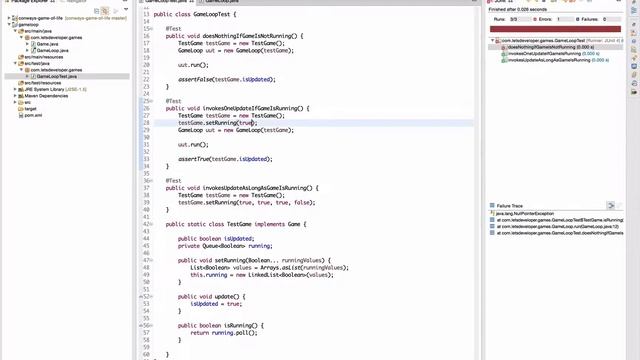Click the testGame.setRunning(true, true, true, false) line
This screenshot has width=640, height=360.
point(247,202)
